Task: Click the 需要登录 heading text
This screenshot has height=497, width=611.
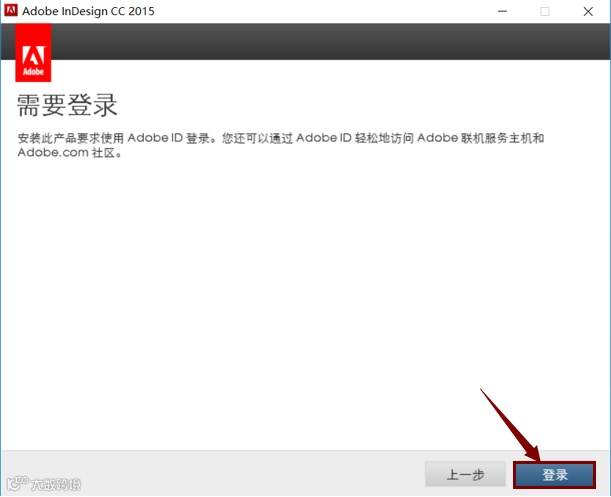Action: [x=67, y=105]
